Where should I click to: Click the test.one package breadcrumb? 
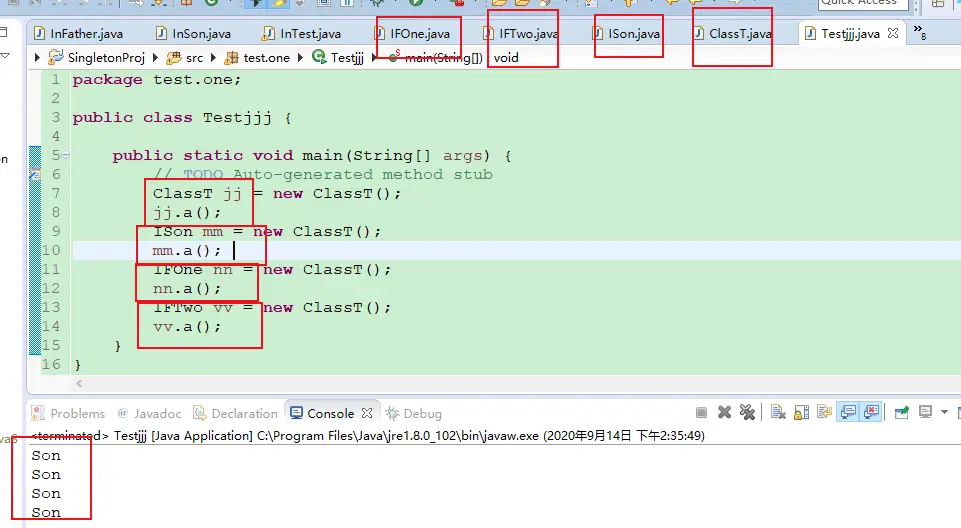pos(266,58)
